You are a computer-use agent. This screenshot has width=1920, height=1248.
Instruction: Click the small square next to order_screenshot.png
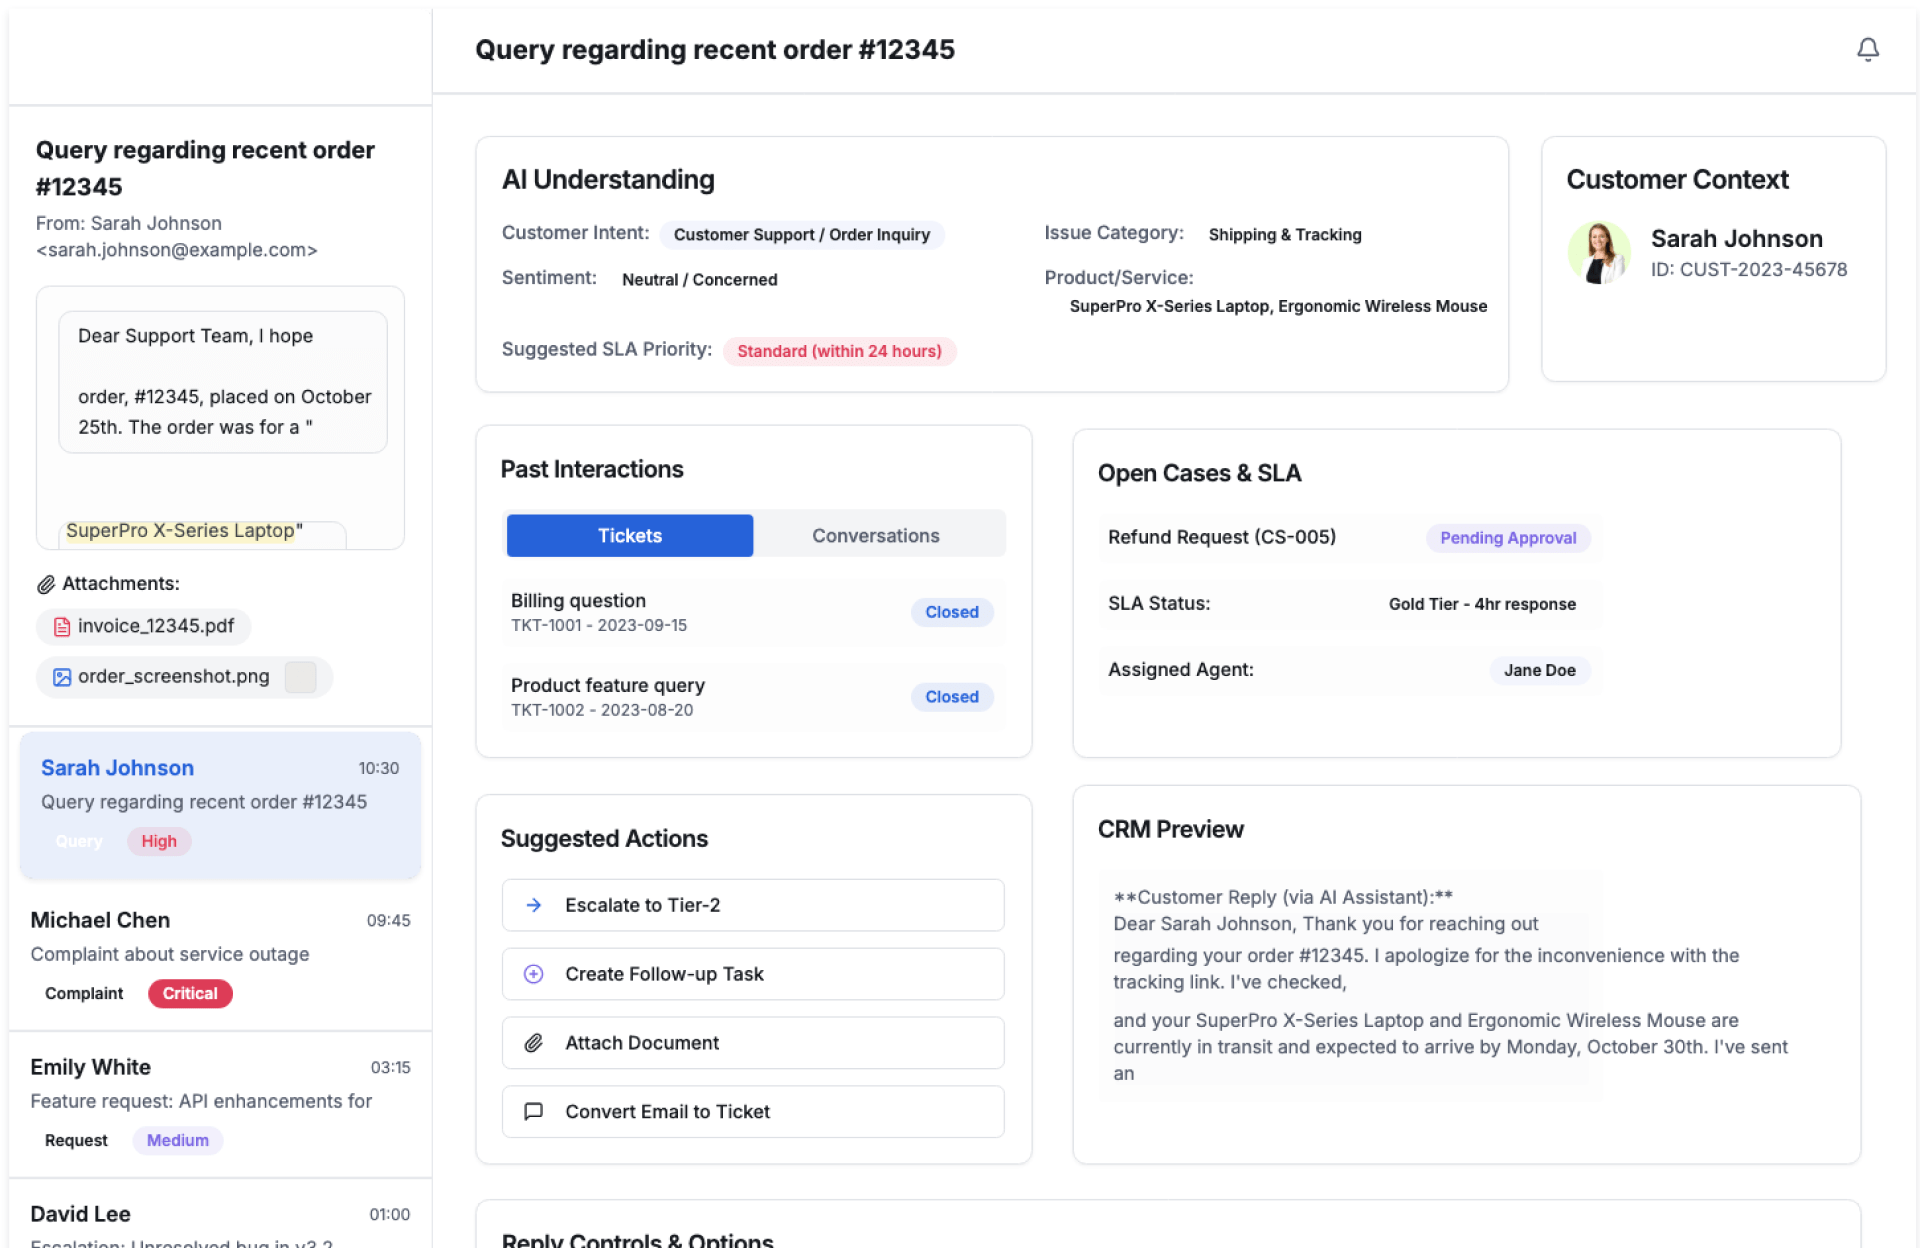300,677
